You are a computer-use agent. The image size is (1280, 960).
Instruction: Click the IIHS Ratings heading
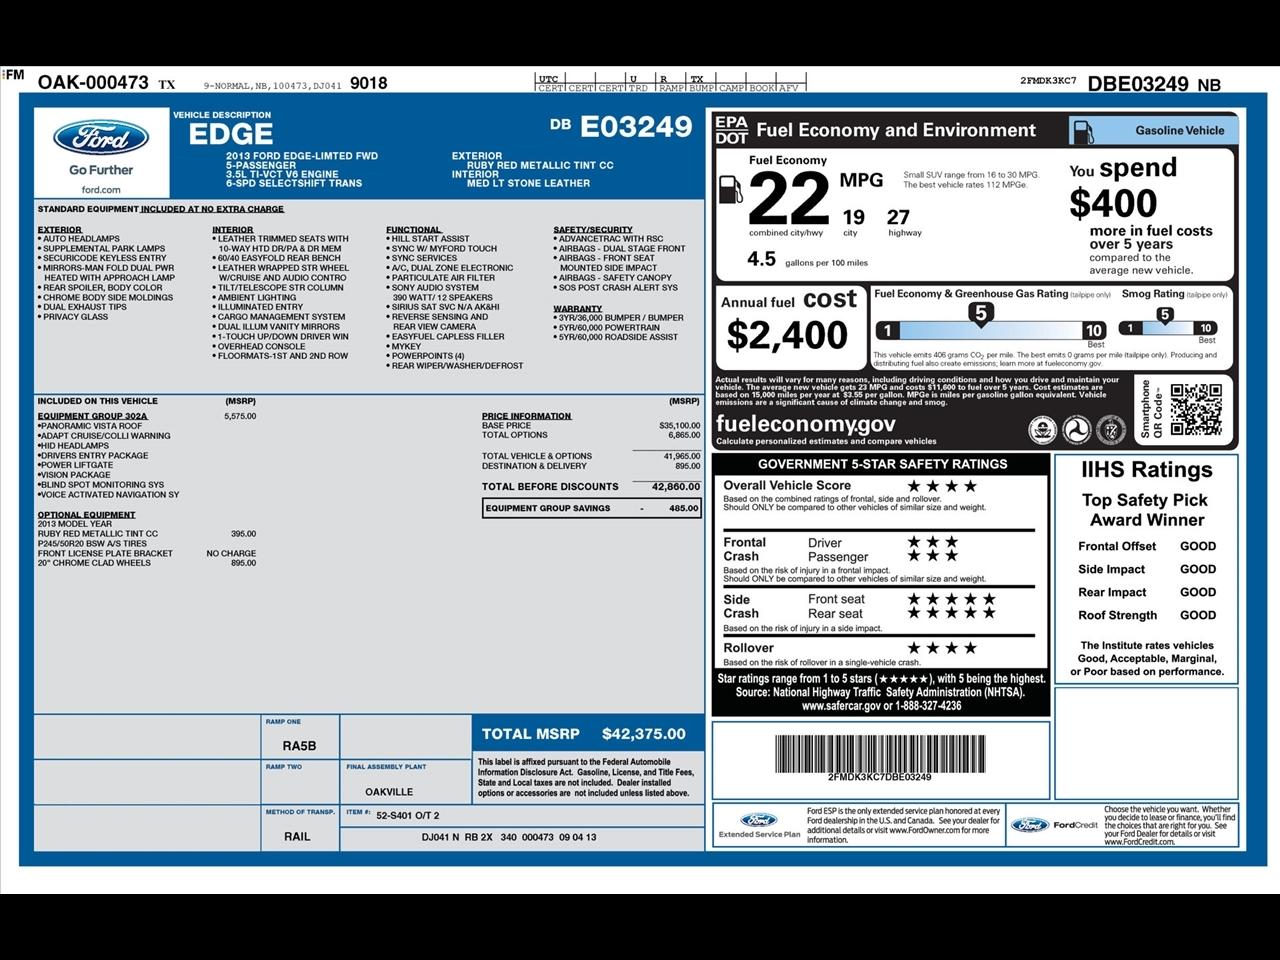(1146, 470)
